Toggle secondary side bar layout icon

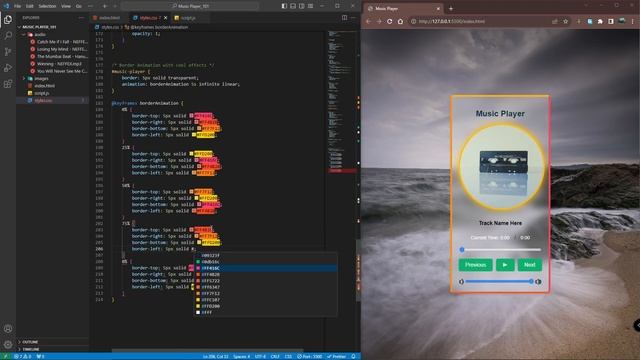[302, 6]
